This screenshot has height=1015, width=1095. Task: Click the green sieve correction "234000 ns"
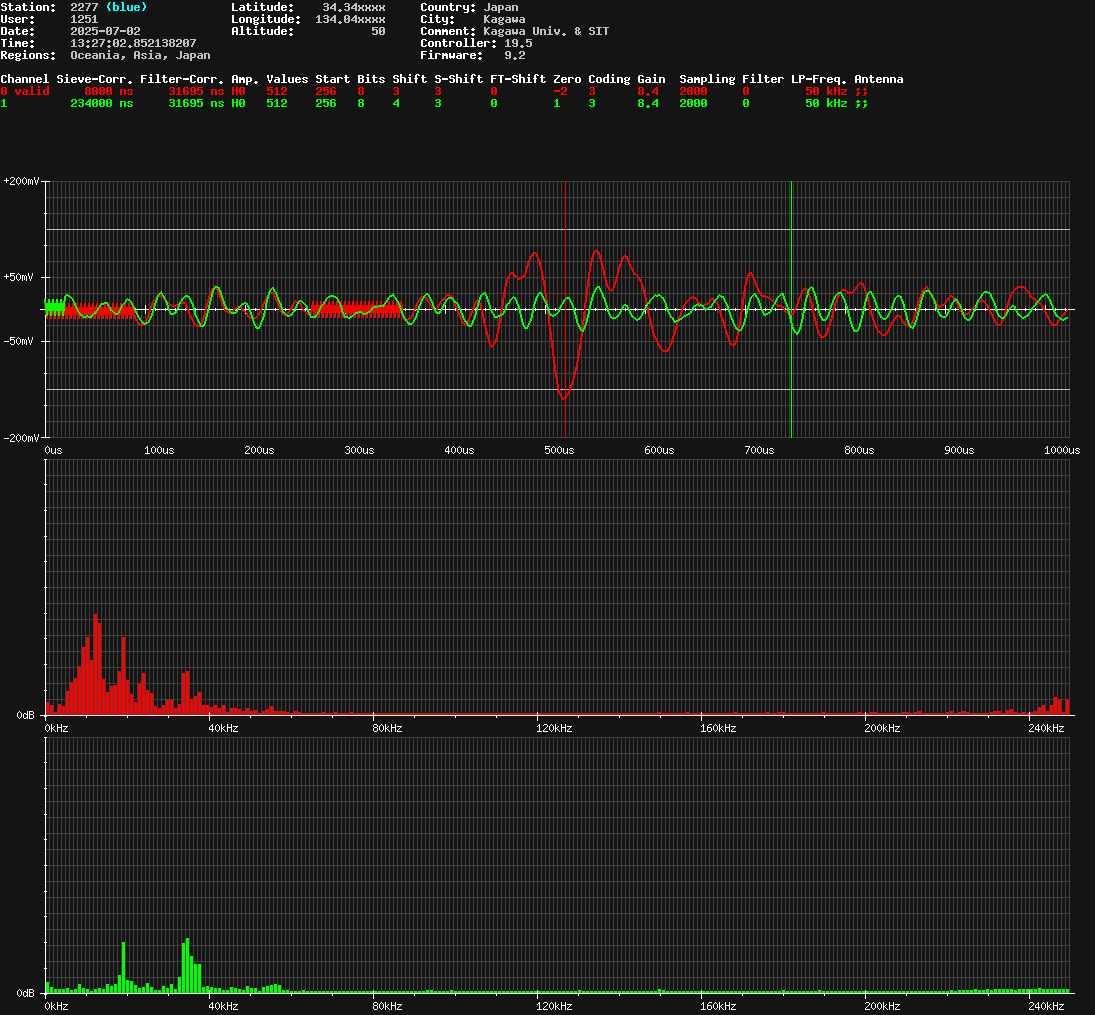(101, 103)
